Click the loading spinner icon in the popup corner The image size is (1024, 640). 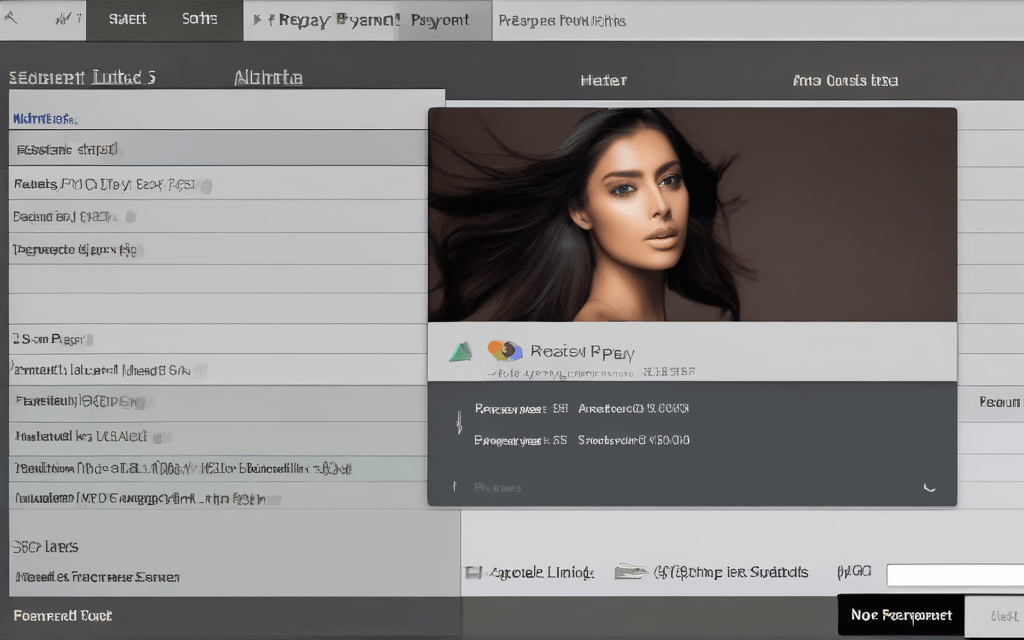(929, 487)
